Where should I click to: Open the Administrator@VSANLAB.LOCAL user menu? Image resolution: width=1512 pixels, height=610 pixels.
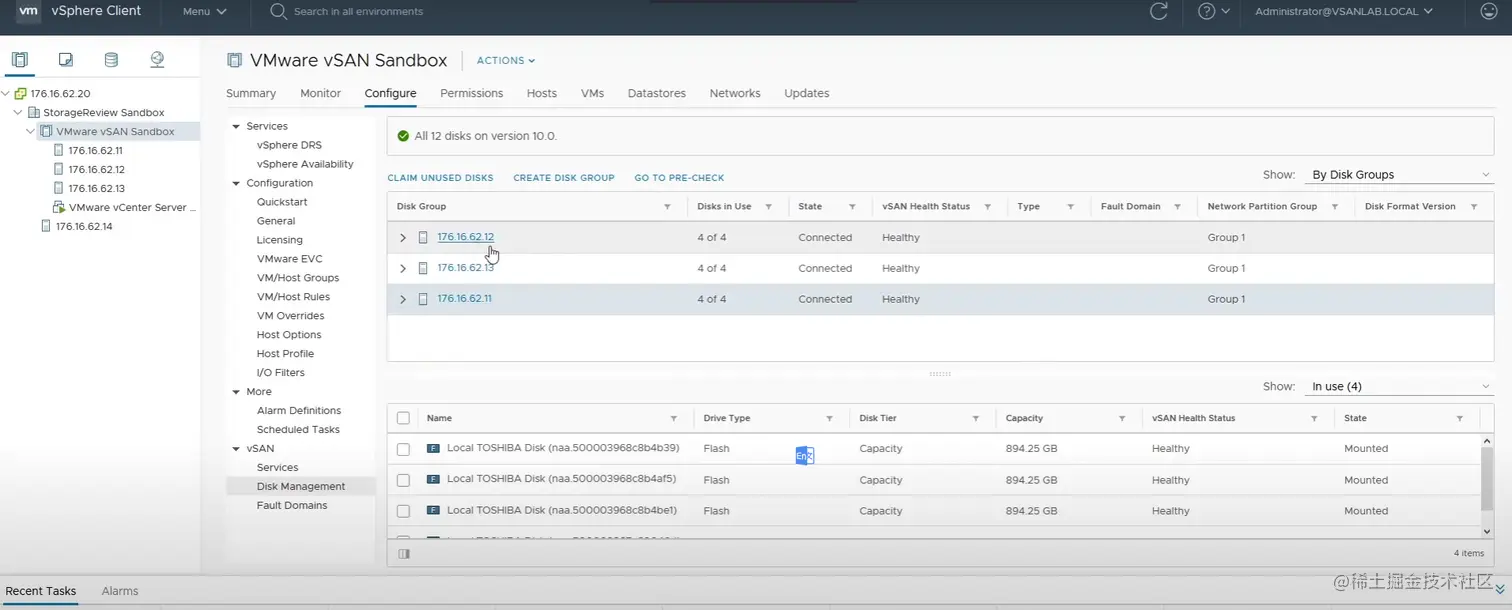pyautogui.click(x=1344, y=11)
